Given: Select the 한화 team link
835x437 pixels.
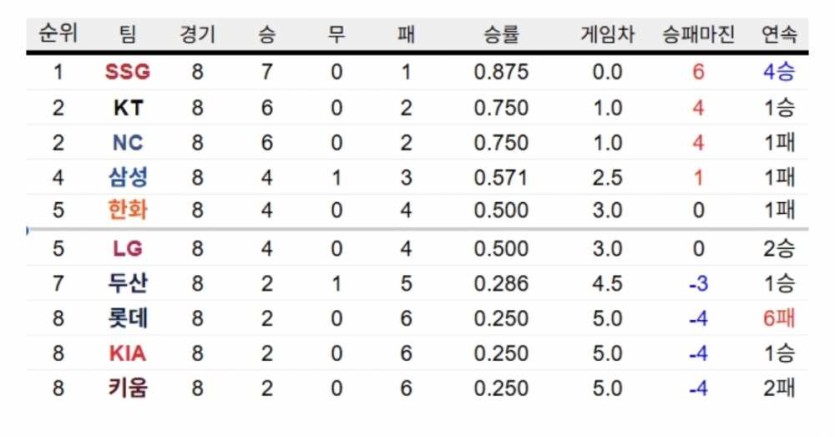Looking at the screenshot, I should 127,211.
